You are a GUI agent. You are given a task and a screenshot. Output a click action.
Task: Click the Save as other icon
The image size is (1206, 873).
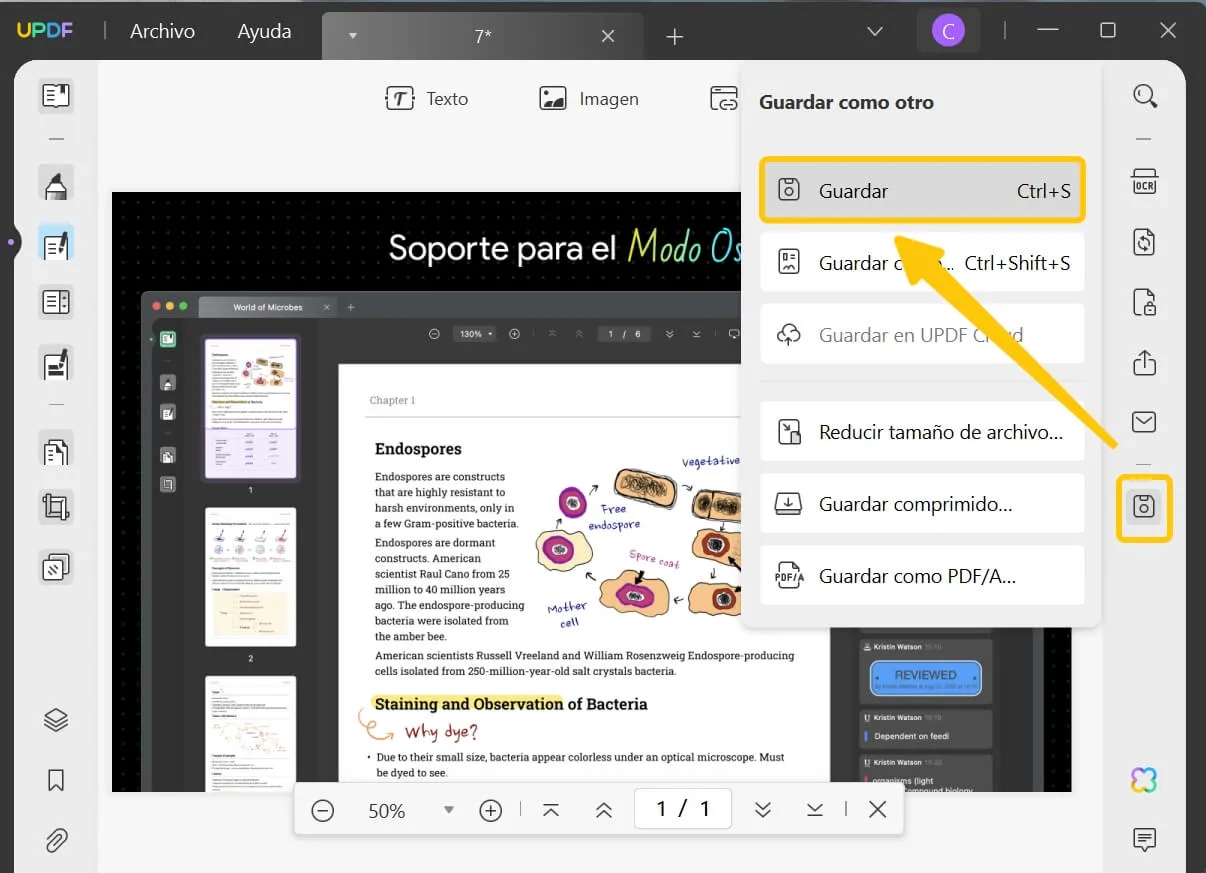pyautogui.click(x=1145, y=507)
